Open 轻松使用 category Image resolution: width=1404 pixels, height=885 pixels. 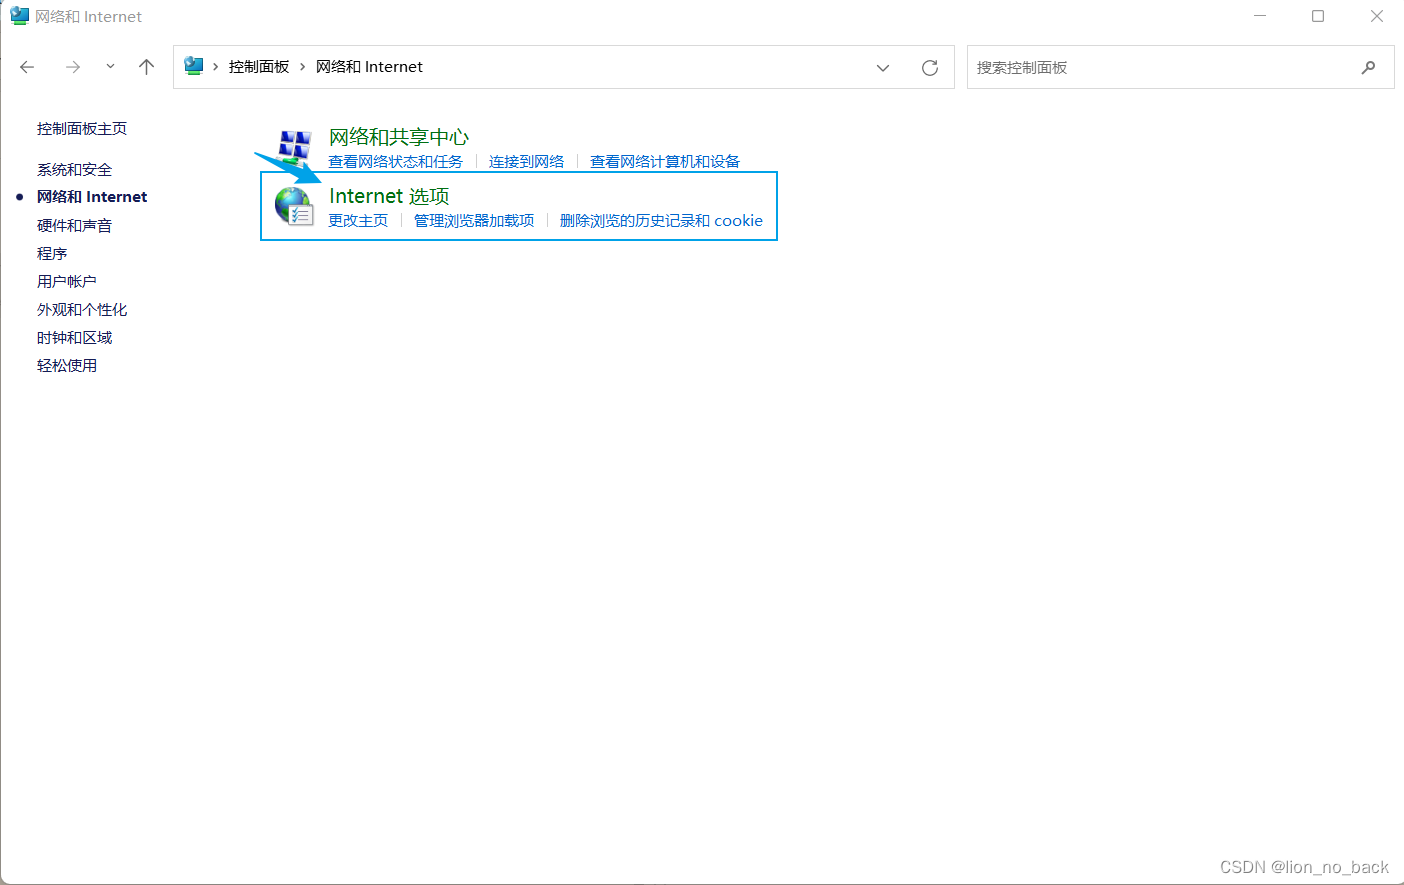coord(67,366)
